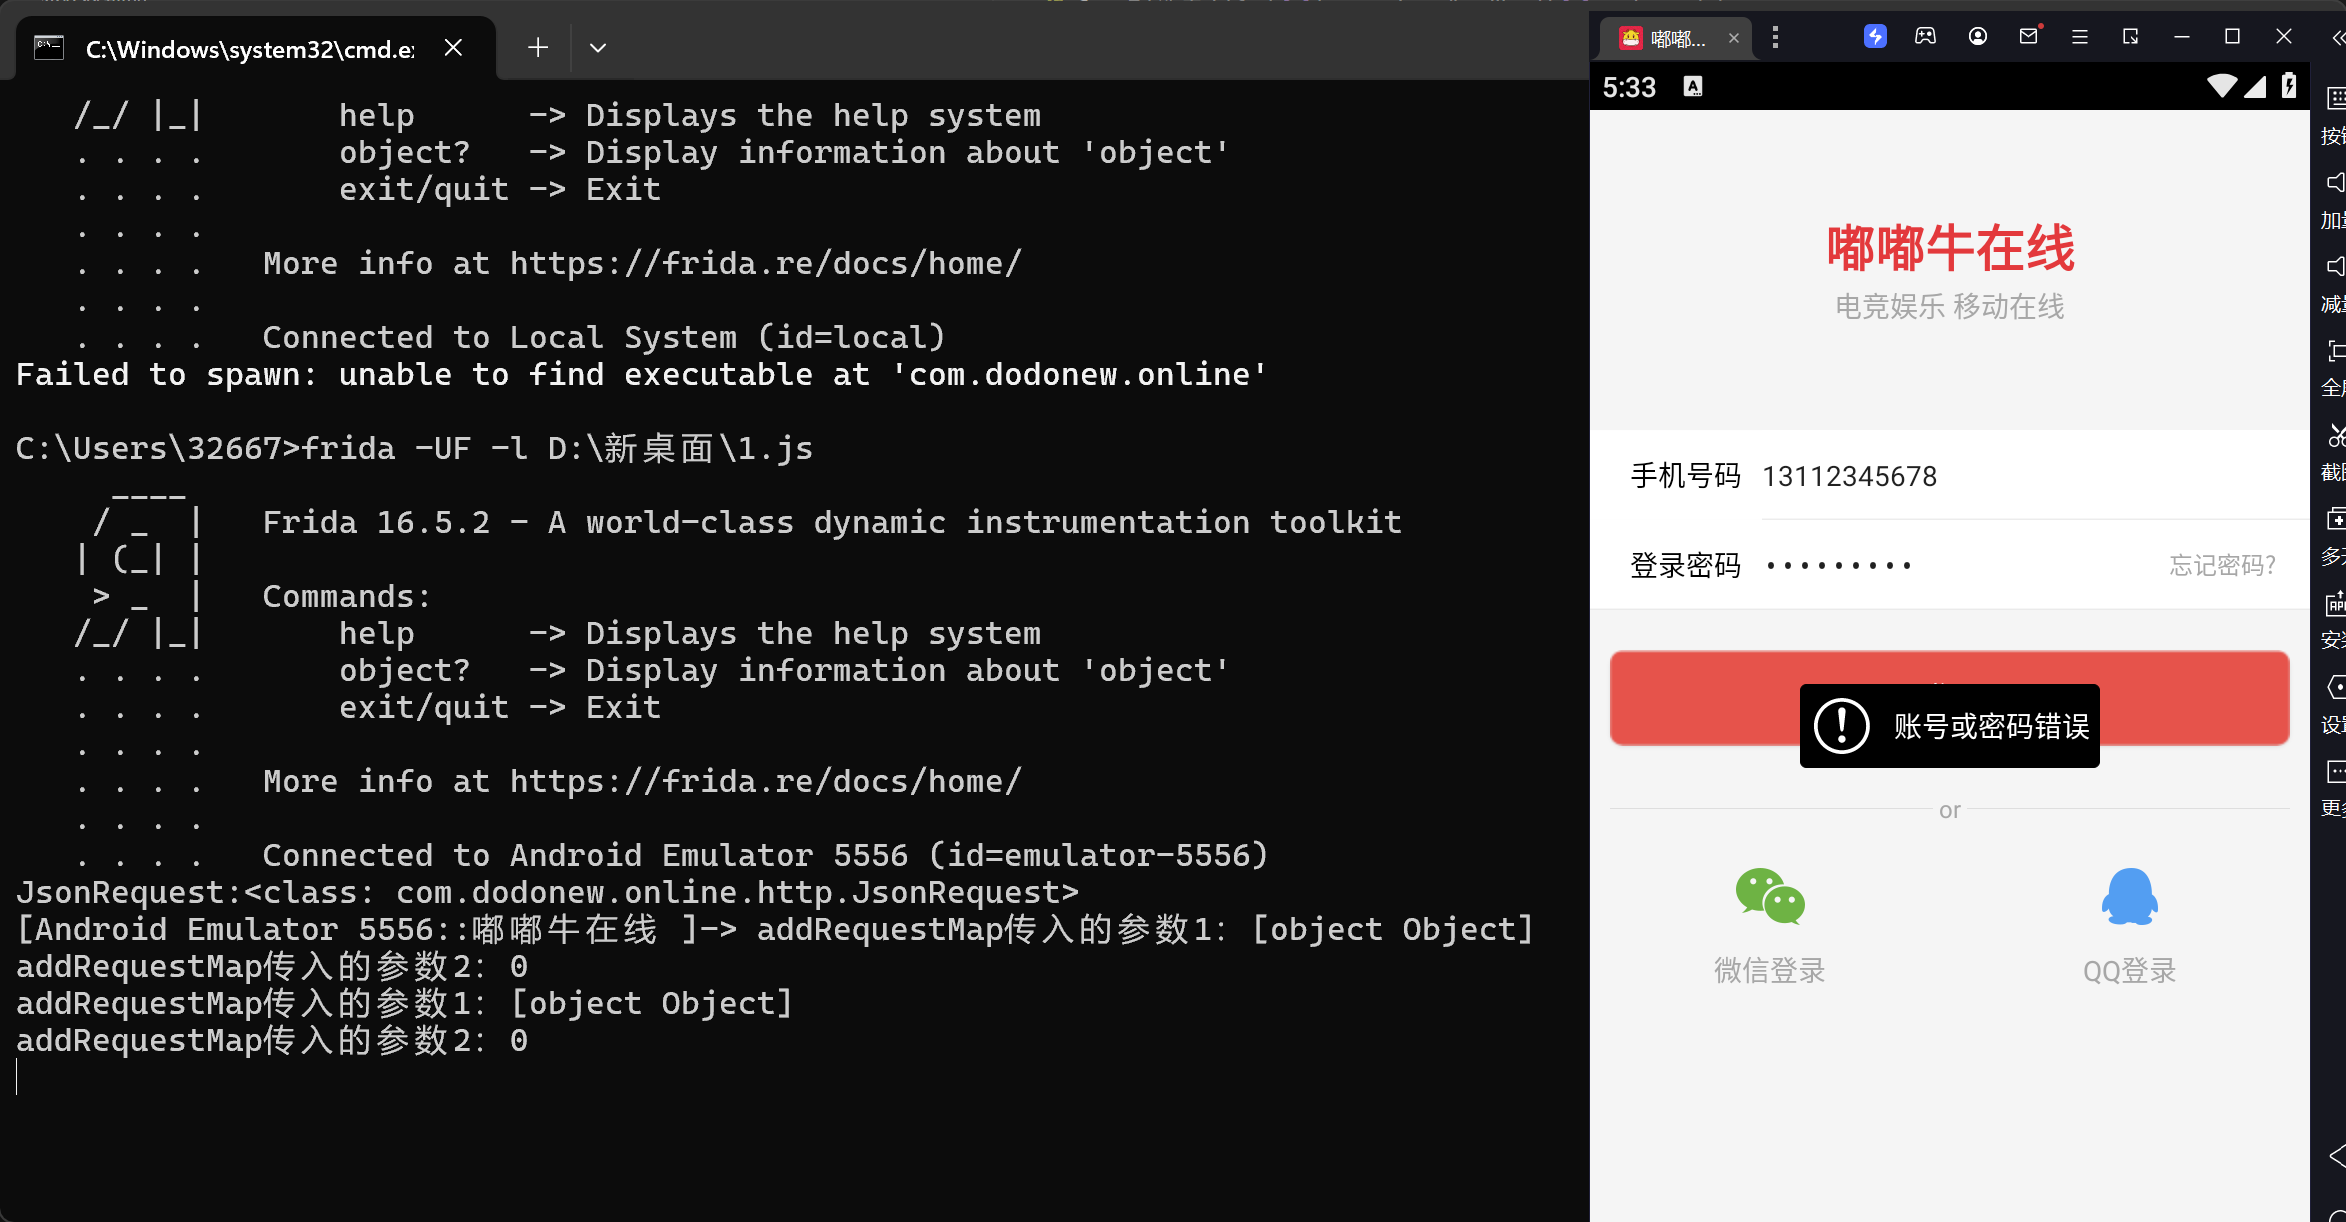Screen dimensions: 2346x1222
Task: Open the emulator user account icon
Action: [x=1977, y=37]
